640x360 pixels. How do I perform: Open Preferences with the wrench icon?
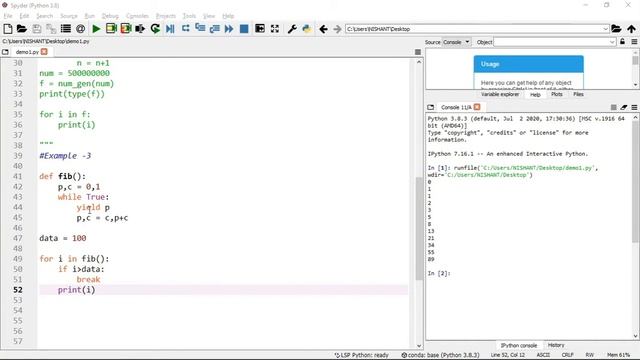click(x=292, y=29)
